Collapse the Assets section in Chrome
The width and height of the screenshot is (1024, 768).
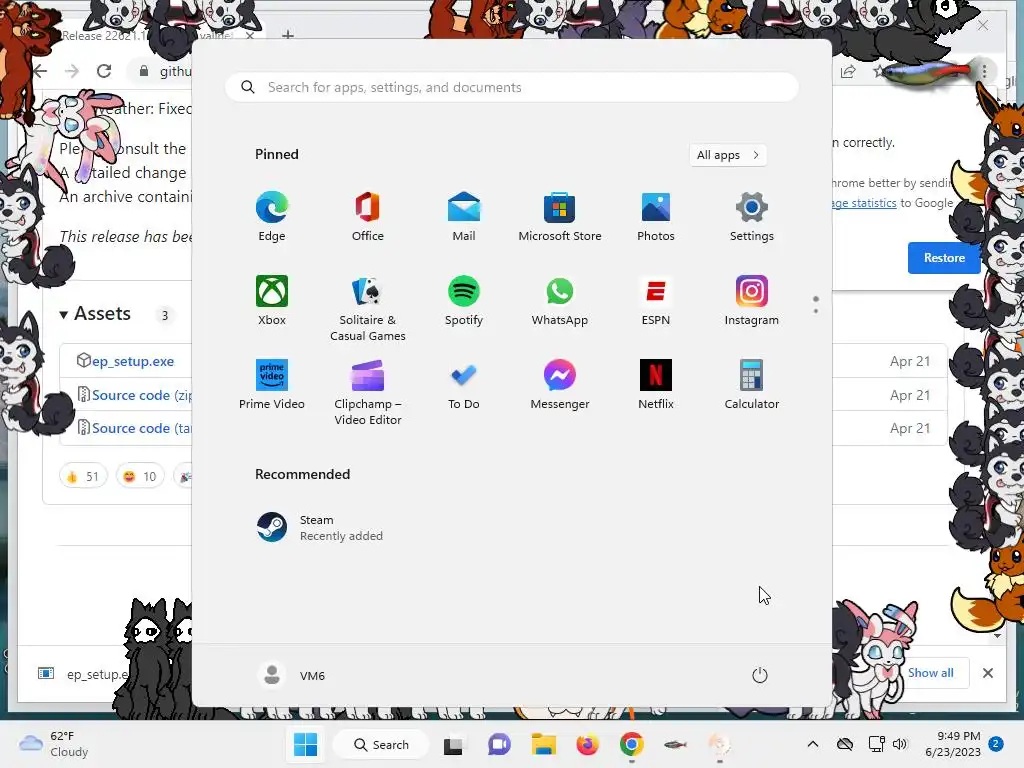coord(63,315)
